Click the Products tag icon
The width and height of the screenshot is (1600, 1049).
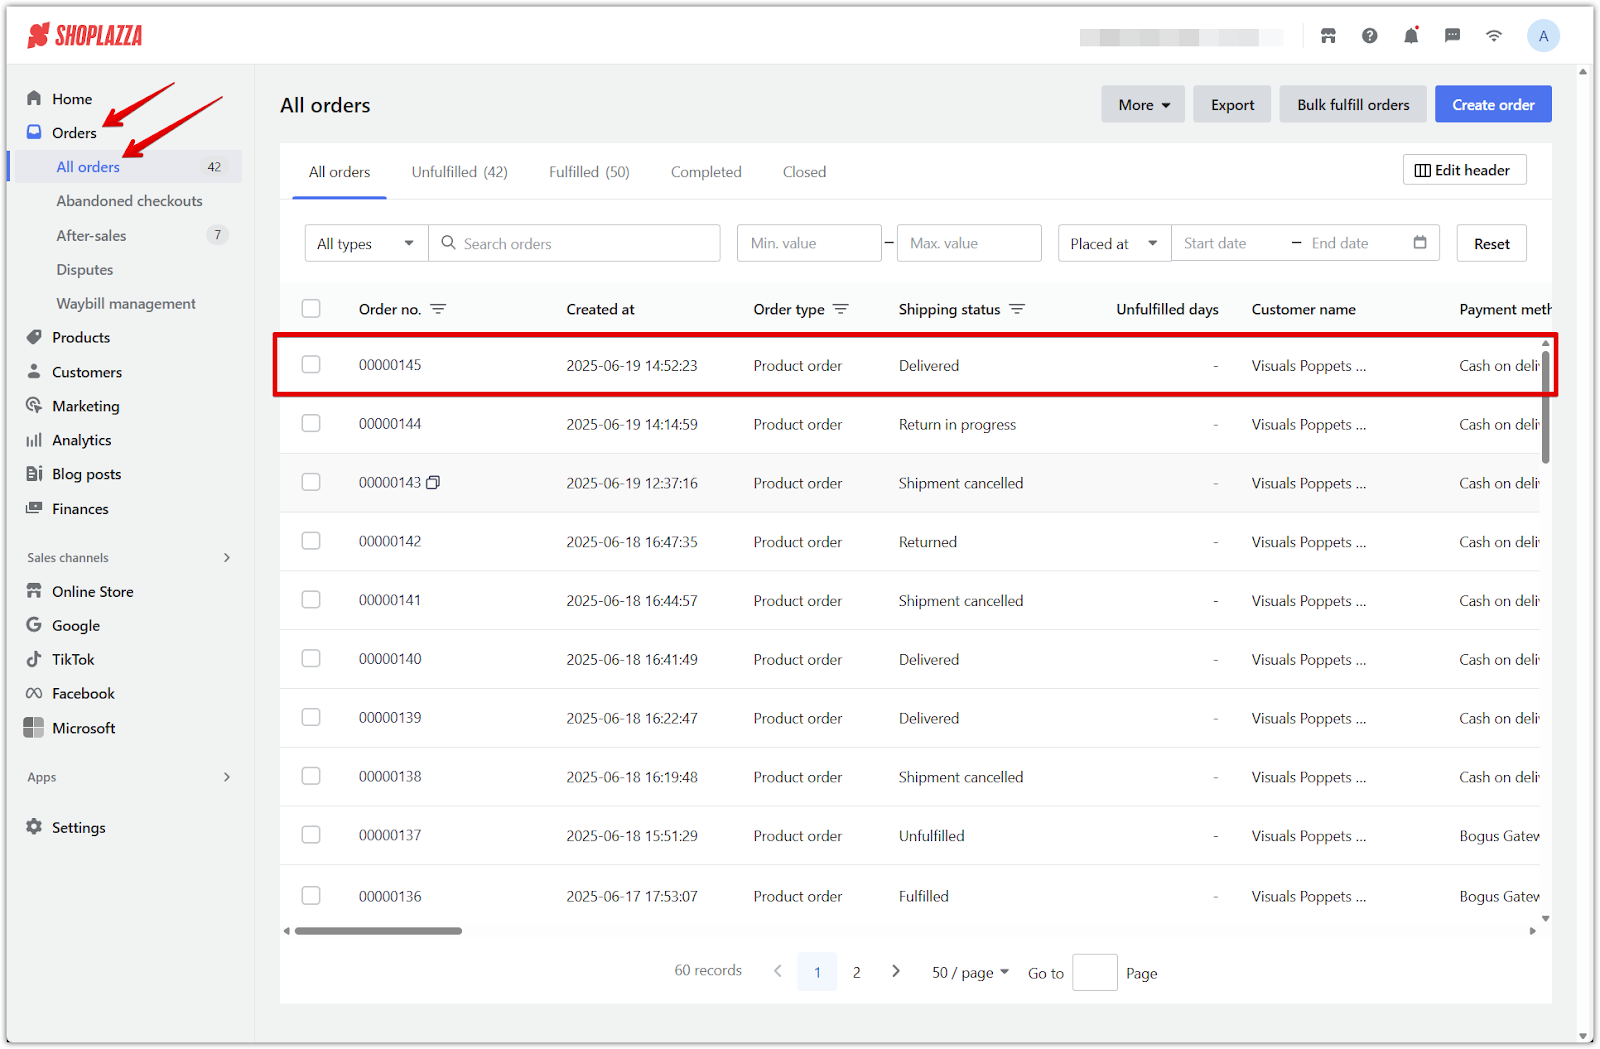34,337
